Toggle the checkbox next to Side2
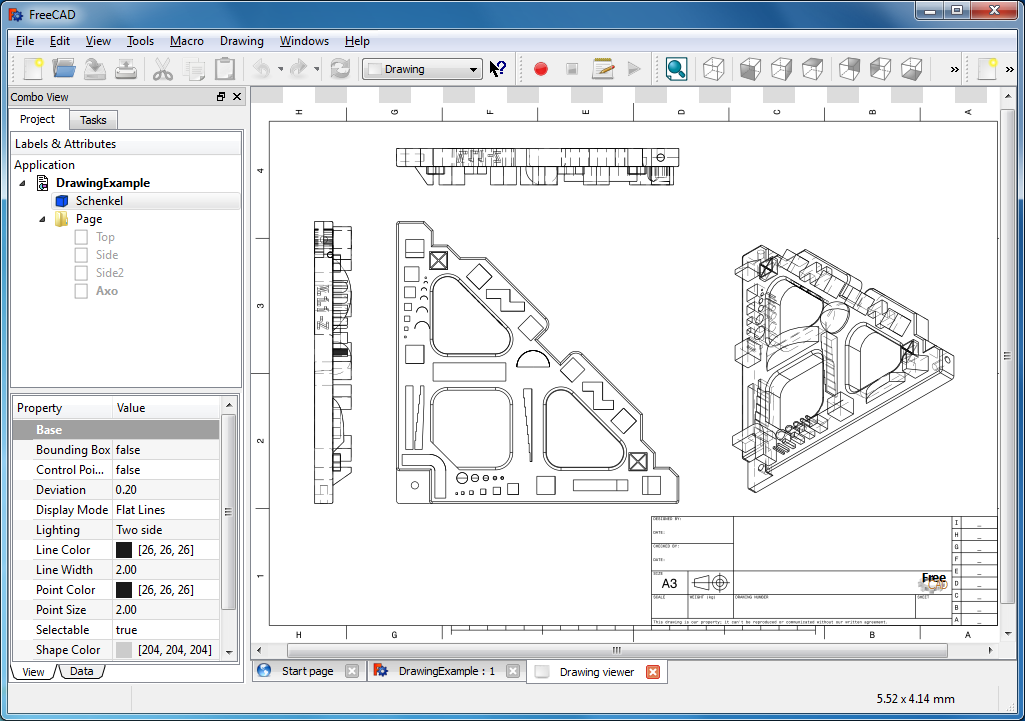 pos(80,273)
